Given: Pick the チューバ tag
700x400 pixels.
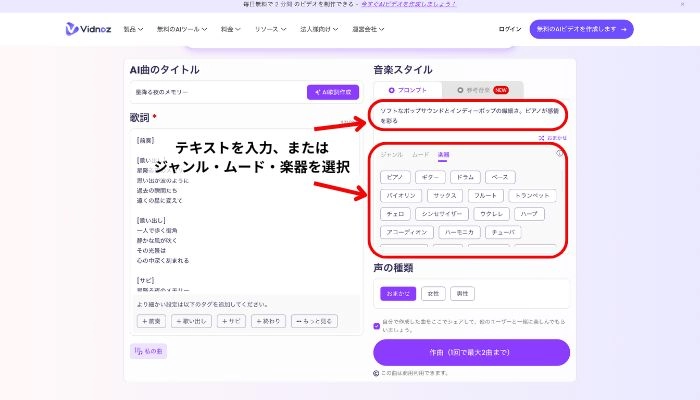Looking at the screenshot, I should click(503, 232).
